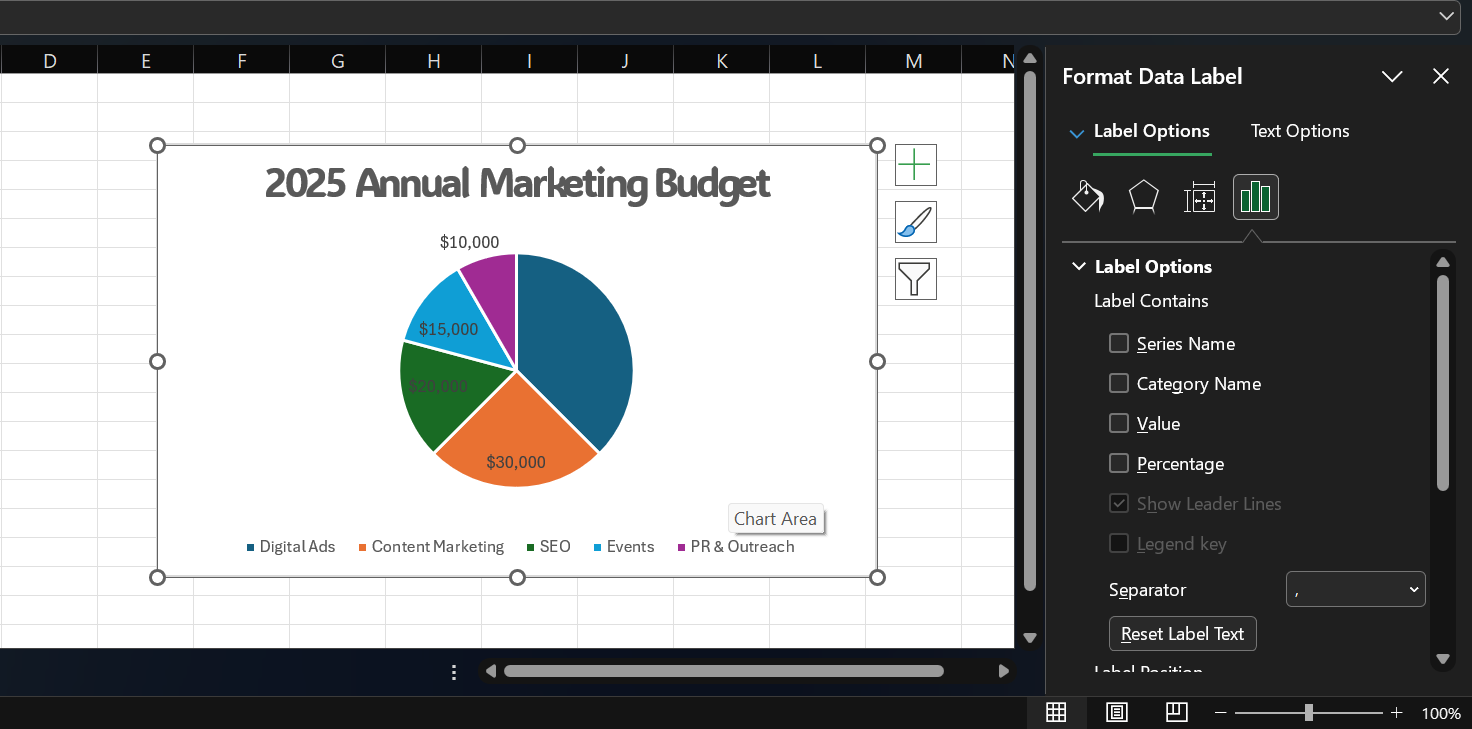Screen dimensions: 1472x729
Task: Collapse the Label Options section
Action: coord(1079,267)
